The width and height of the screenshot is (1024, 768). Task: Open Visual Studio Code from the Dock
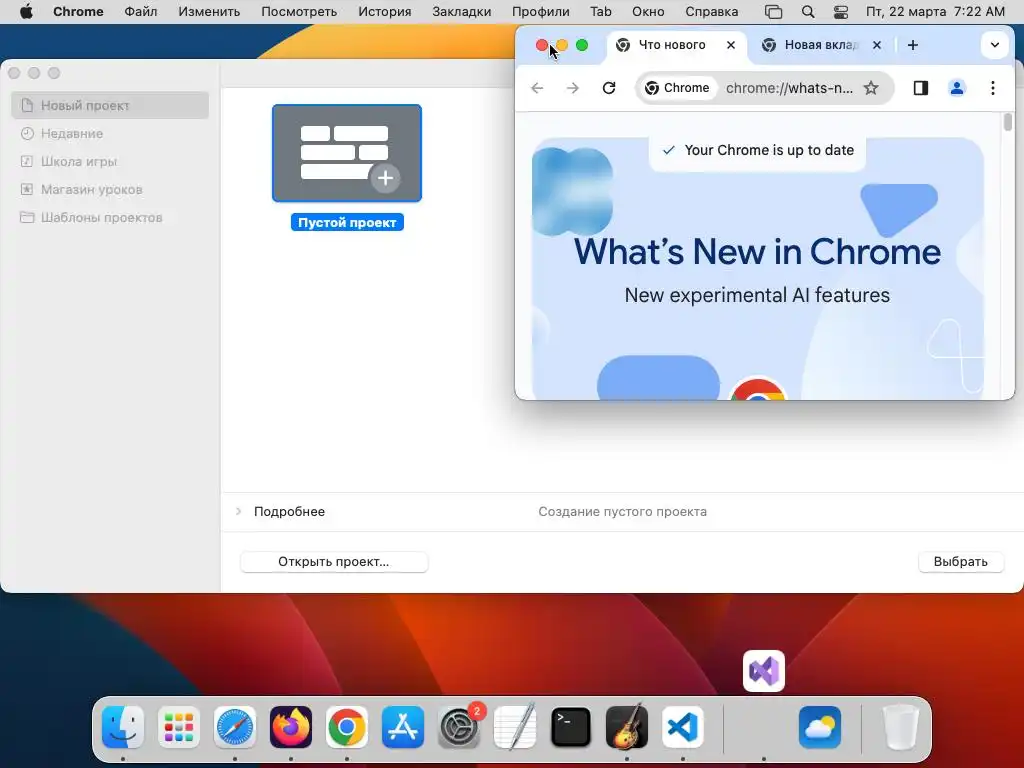pos(682,727)
